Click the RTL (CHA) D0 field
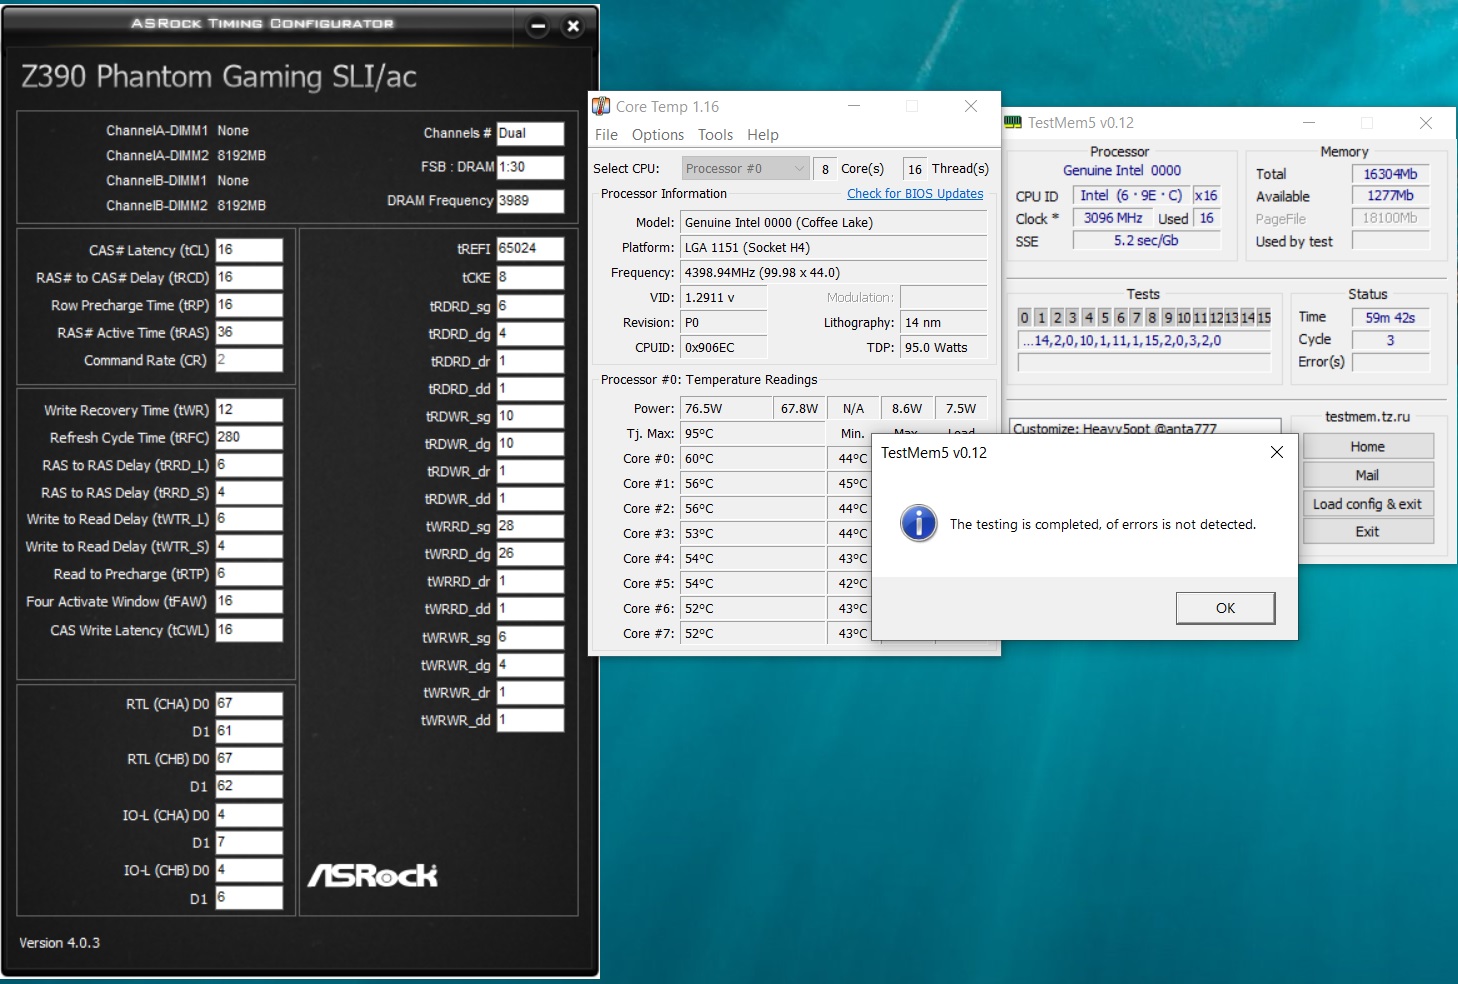This screenshot has width=1458, height=984. pyautogui.click(x=249, y=703)
